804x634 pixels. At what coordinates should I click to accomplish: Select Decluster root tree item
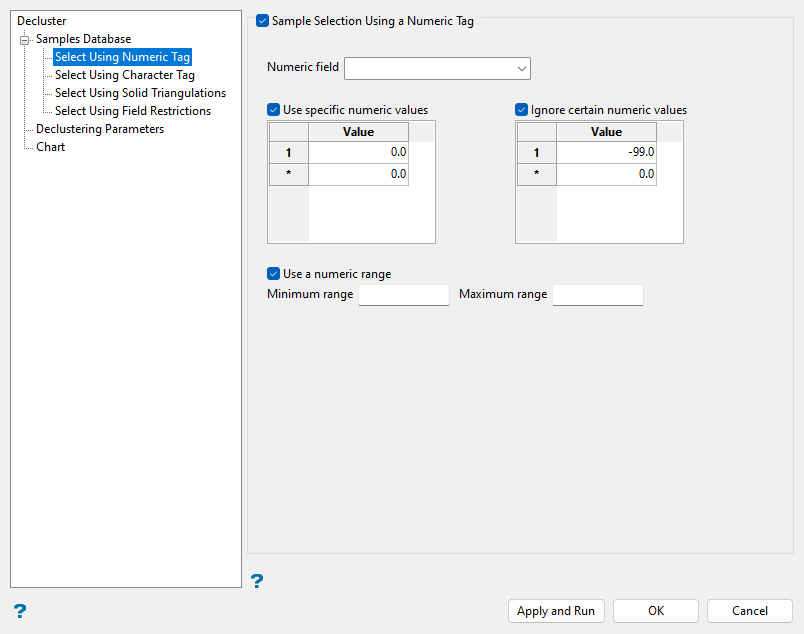point(42,21)
